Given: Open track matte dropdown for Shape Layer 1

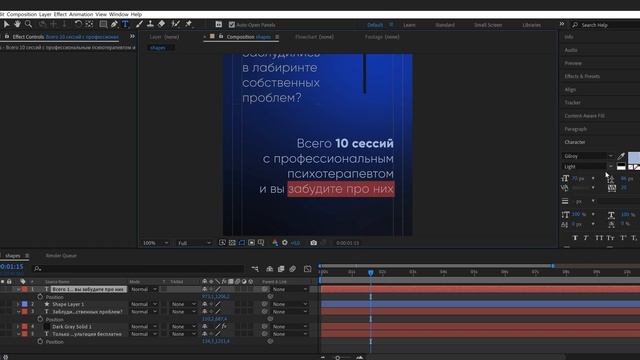Looking at the screenshot, I should click(183, 304).
